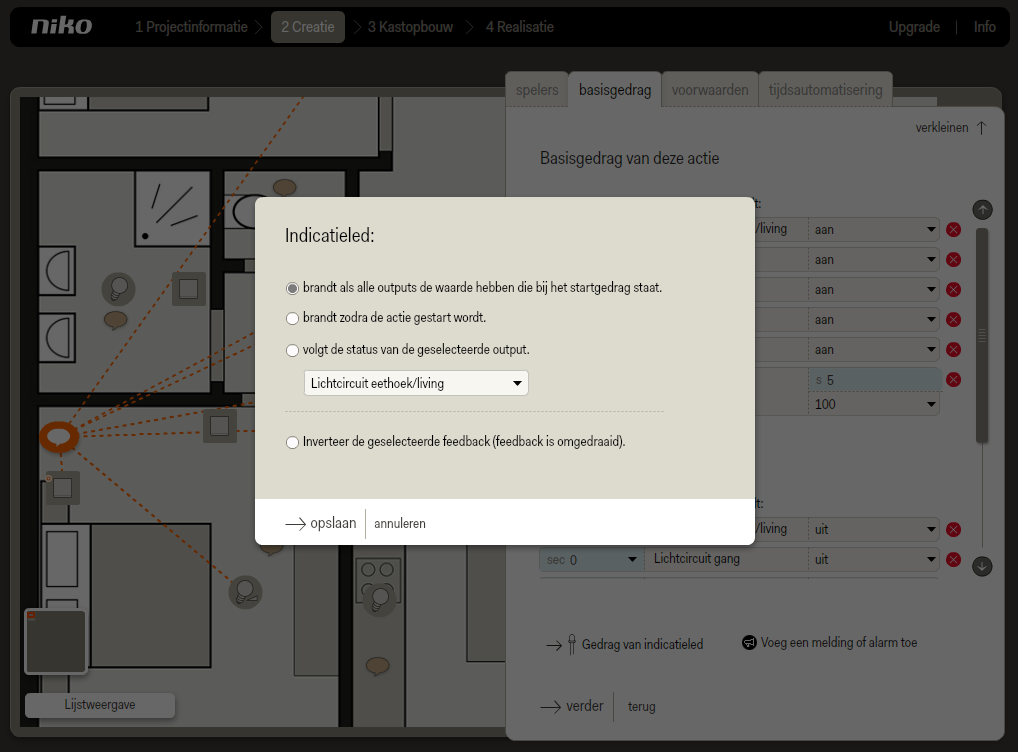Go to step '4 Realisatie'
The image size is (1018, 752).
tap(520, 27)
